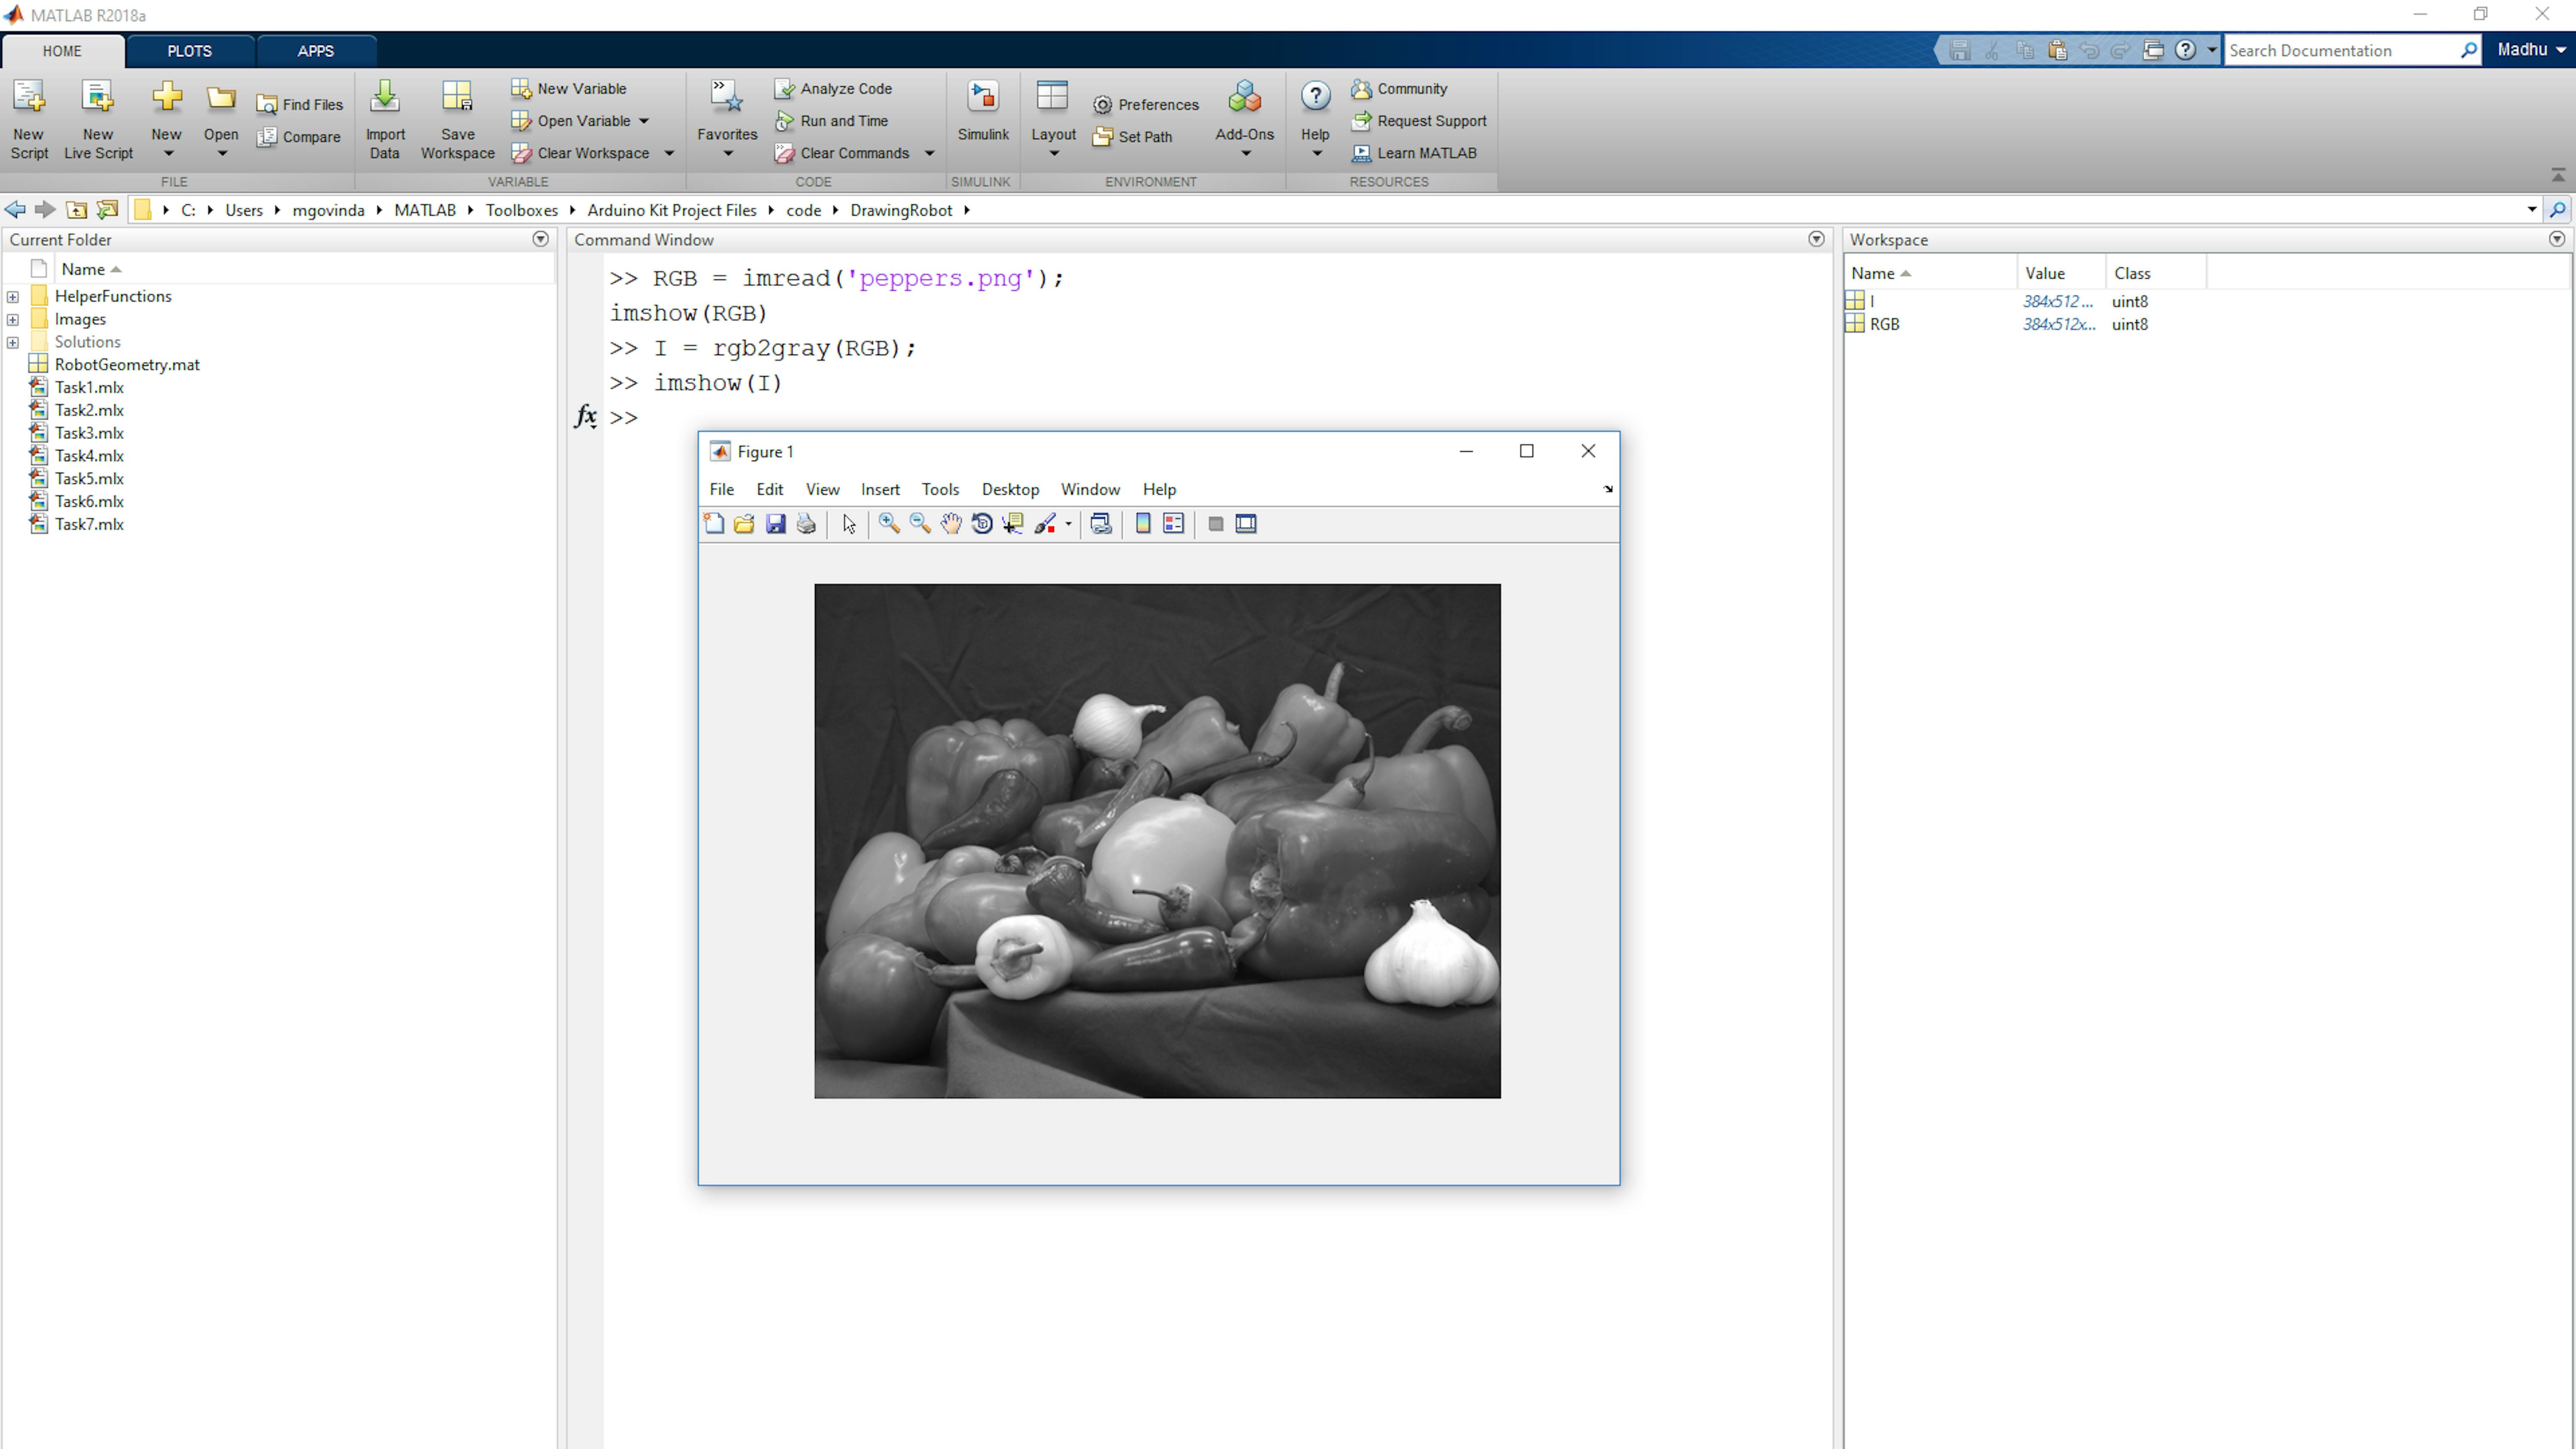Click New Variable button
This screenshot has width=2576, height=1449.
(569, 89)
